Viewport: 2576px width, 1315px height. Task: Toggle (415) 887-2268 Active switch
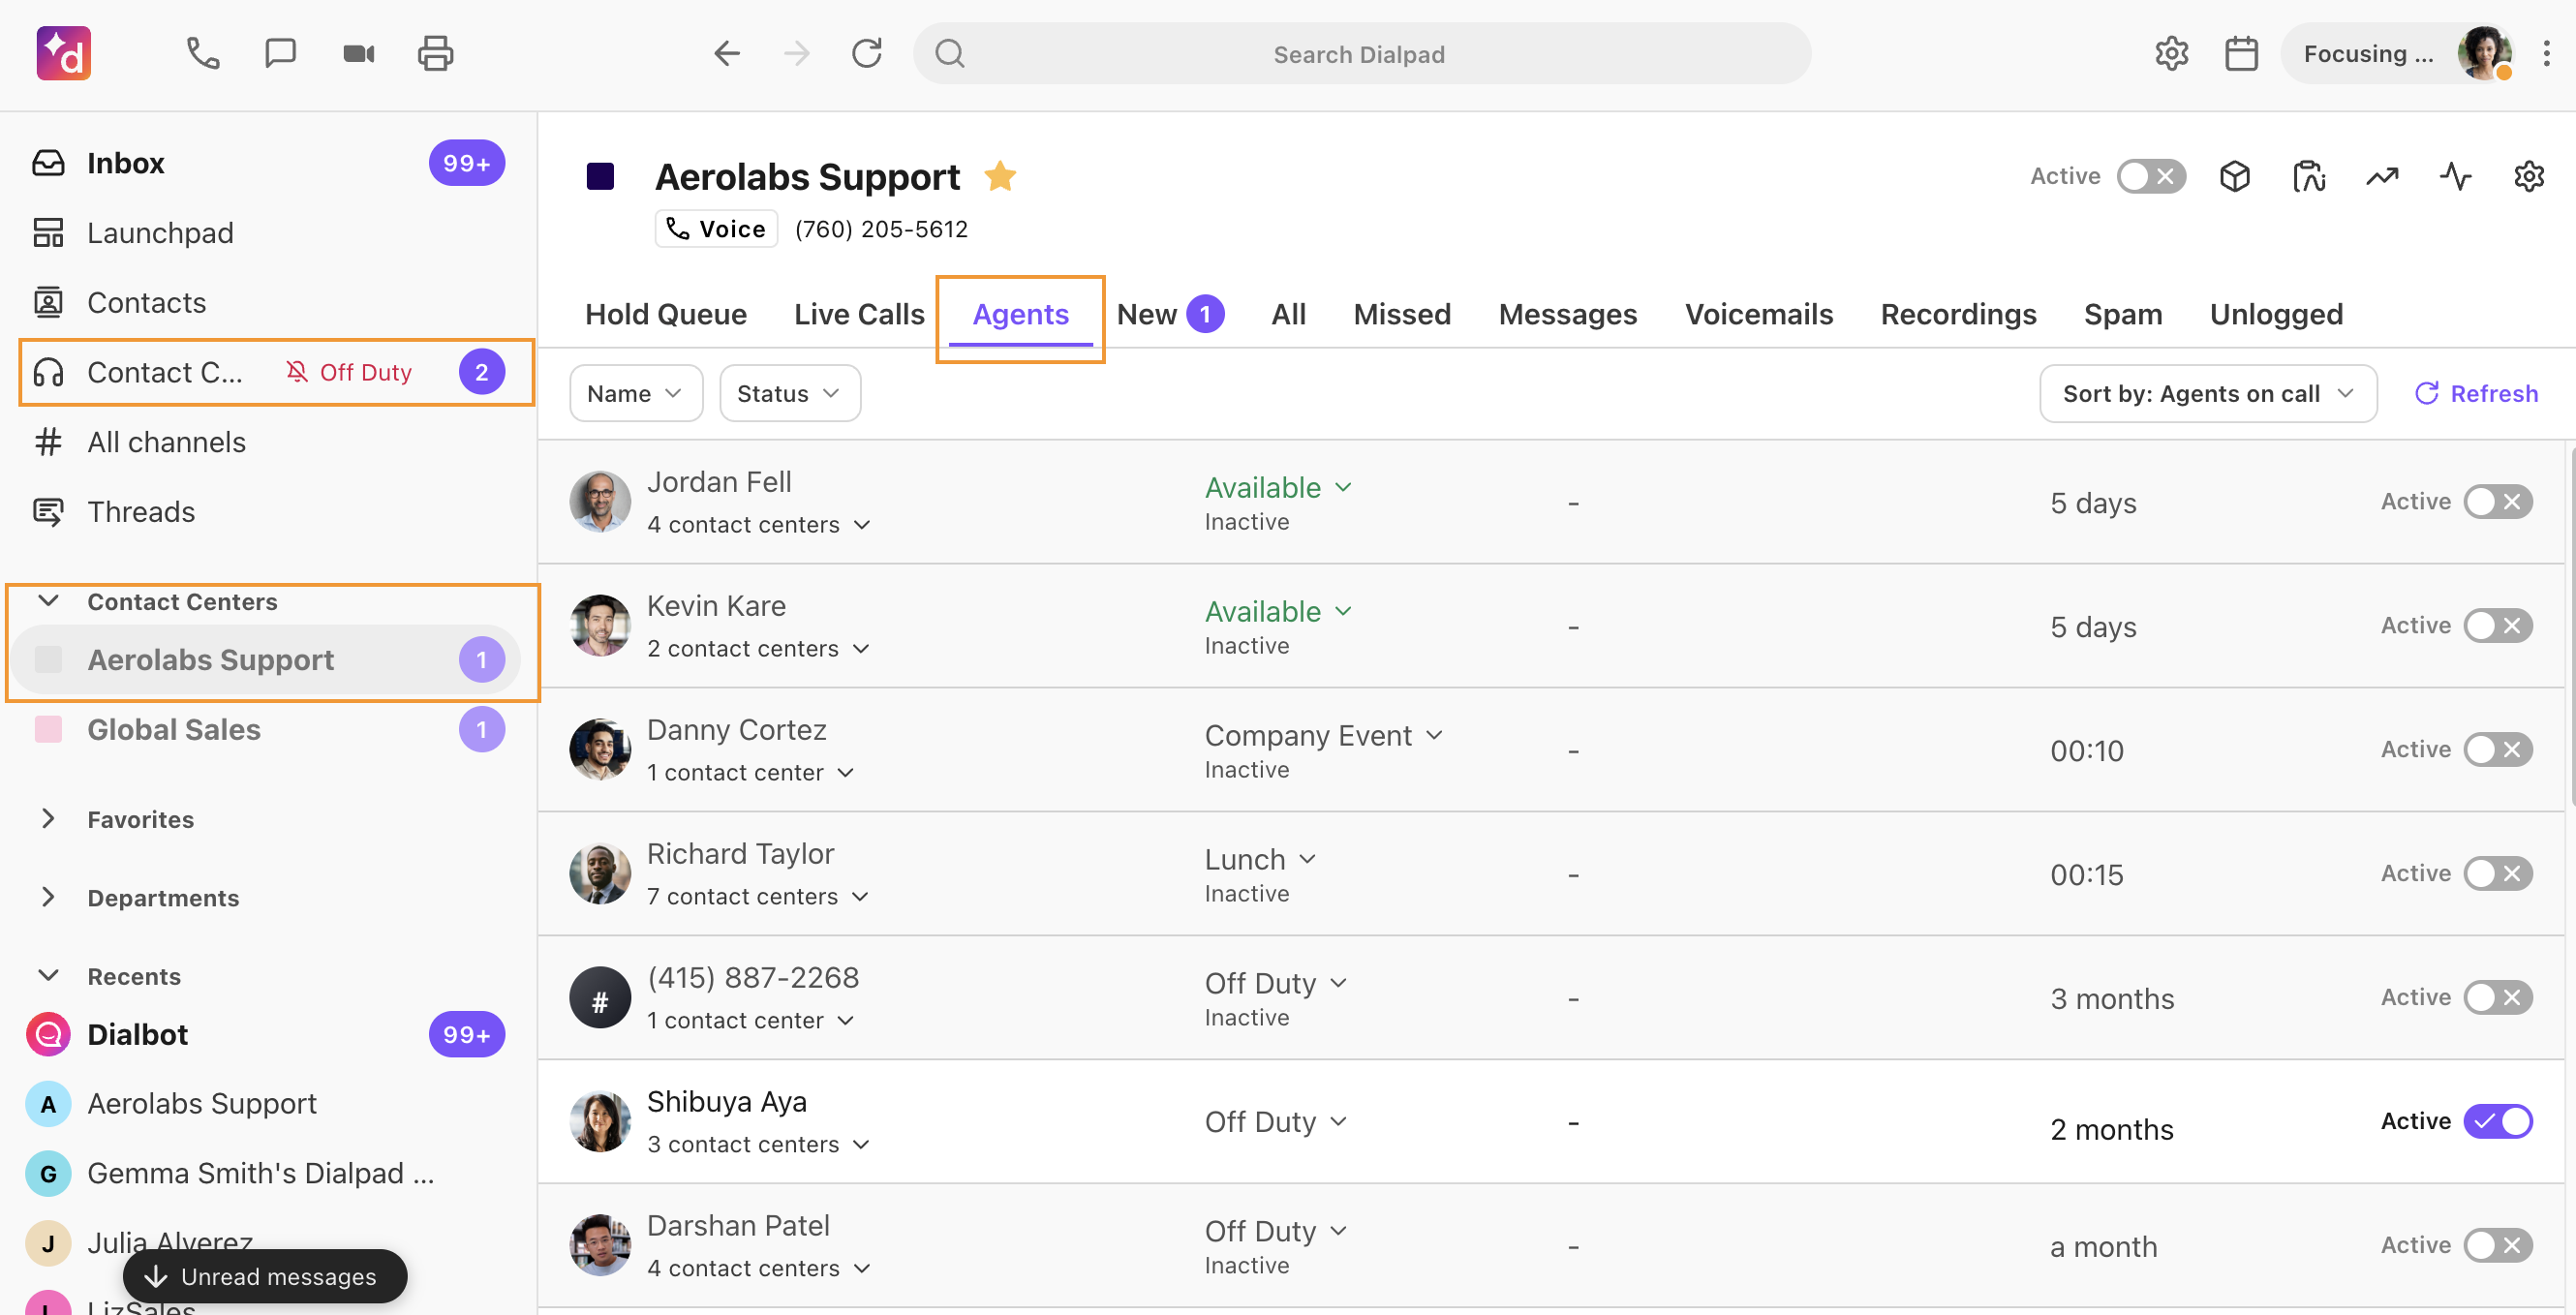point(2497,997)
